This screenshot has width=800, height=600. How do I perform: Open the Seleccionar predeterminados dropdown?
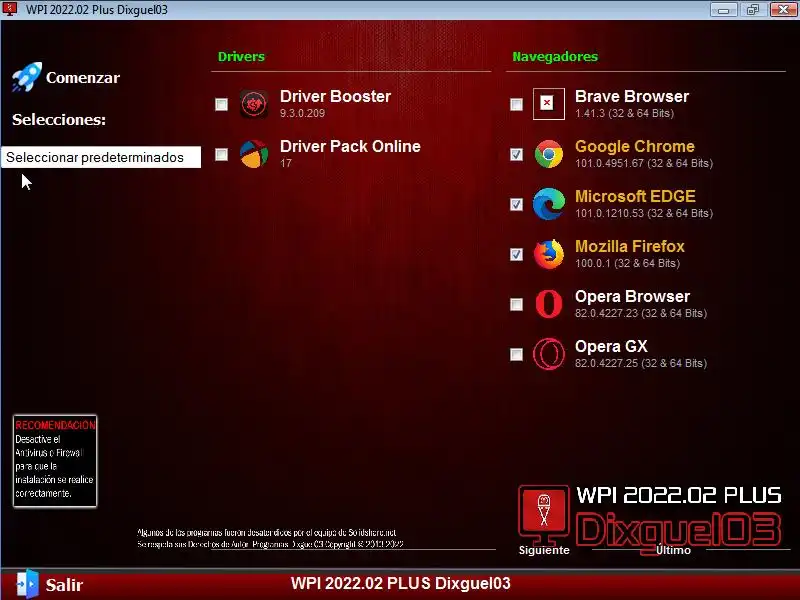click(x=101, y=157)
